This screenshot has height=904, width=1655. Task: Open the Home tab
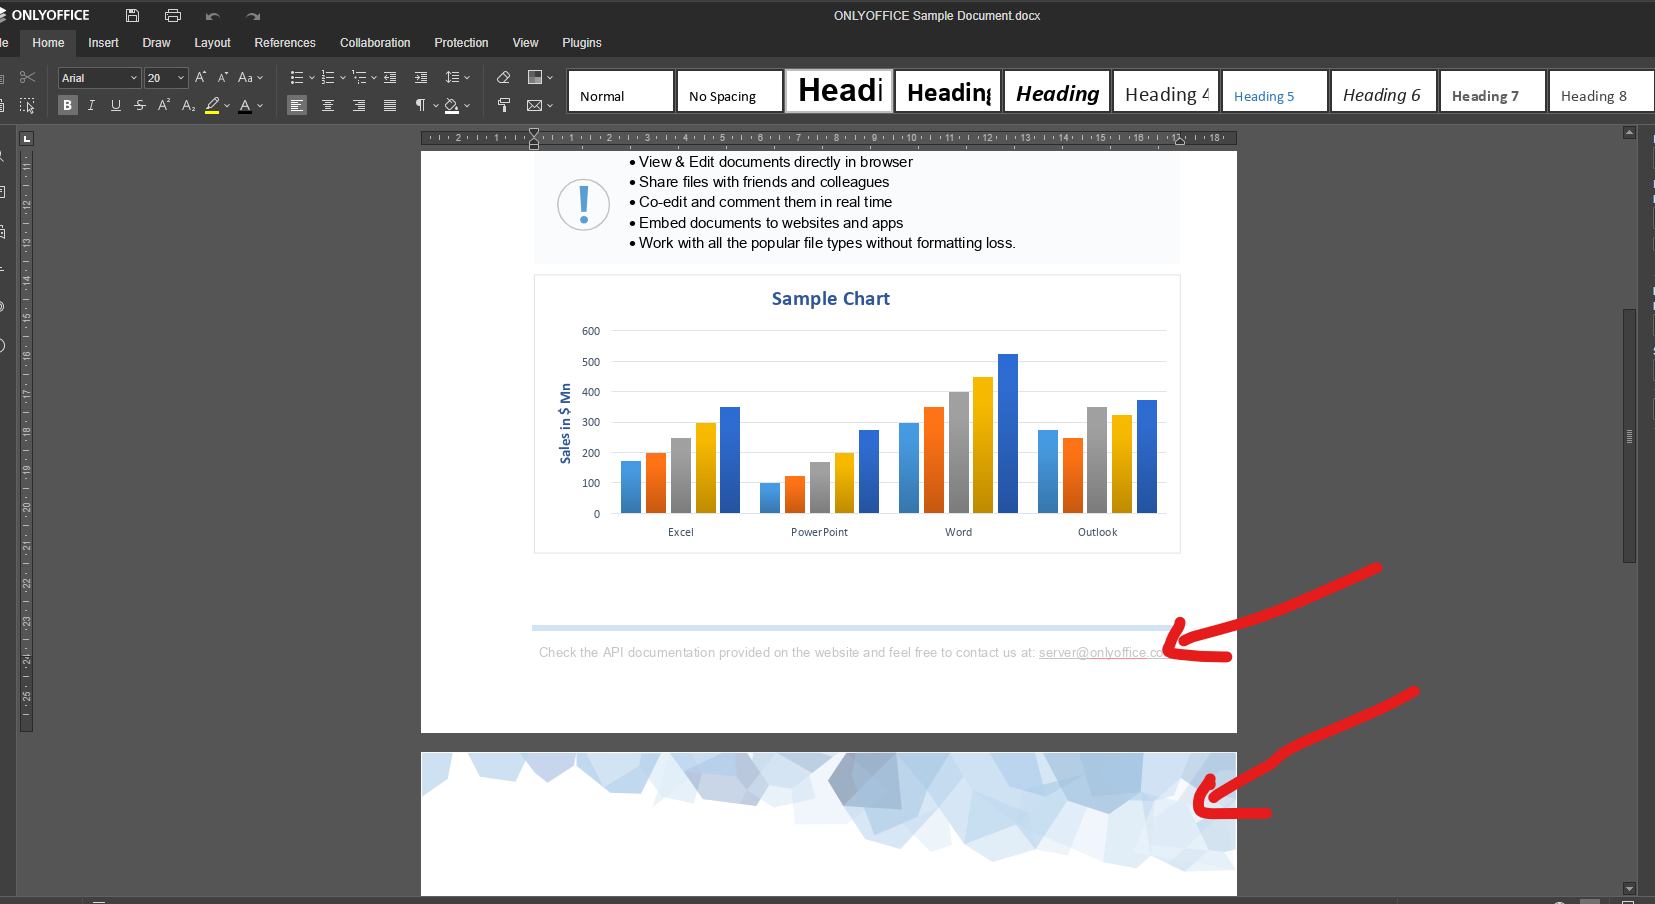[x=48, y=43]
